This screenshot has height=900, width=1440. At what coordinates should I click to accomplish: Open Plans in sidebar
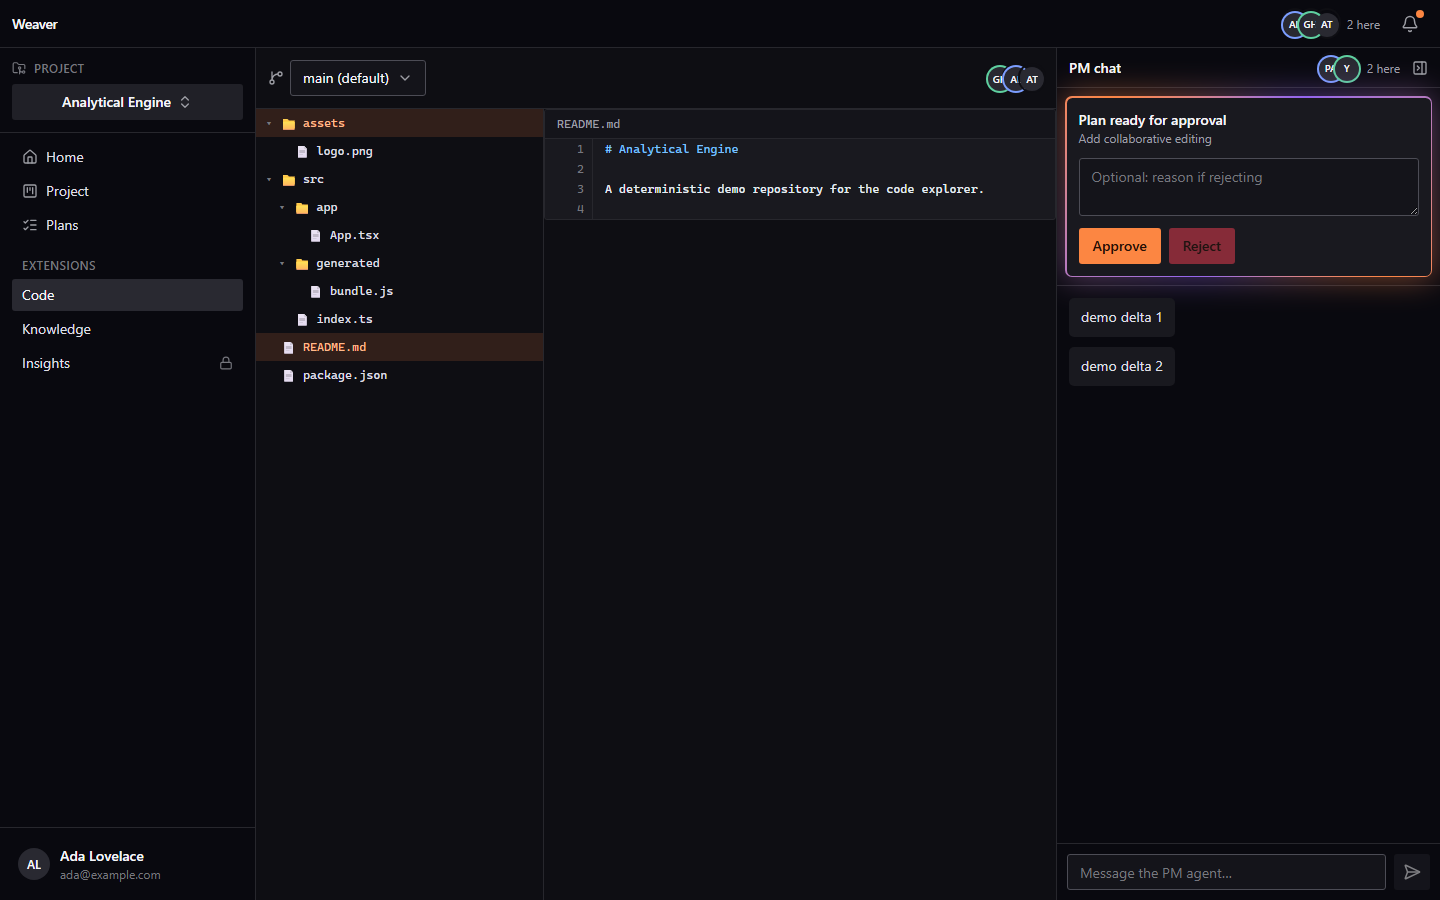(127, 225)
